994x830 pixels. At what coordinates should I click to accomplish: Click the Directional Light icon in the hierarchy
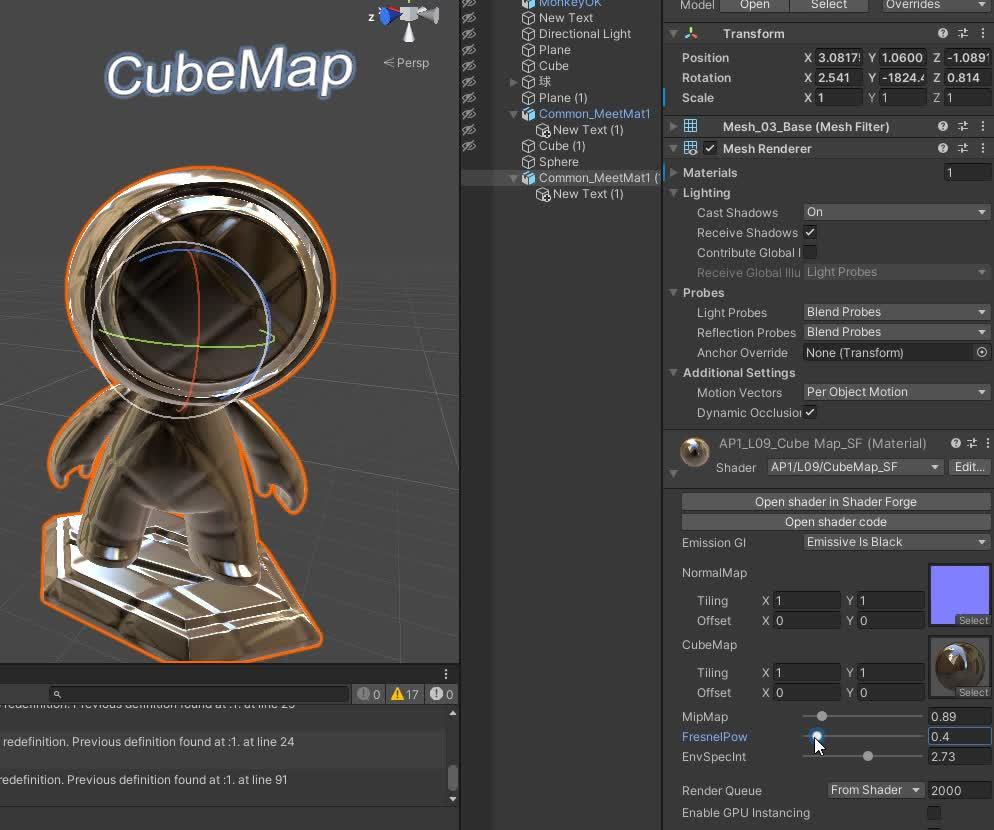point(529,33)
